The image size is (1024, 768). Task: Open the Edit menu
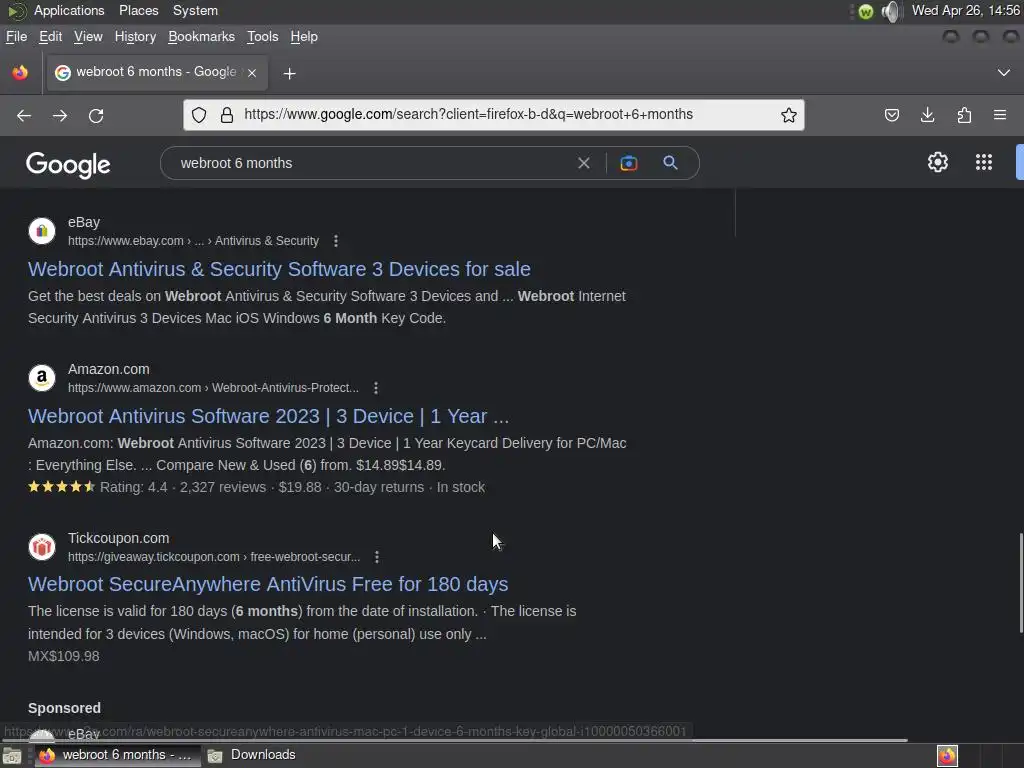coord(50,37)
